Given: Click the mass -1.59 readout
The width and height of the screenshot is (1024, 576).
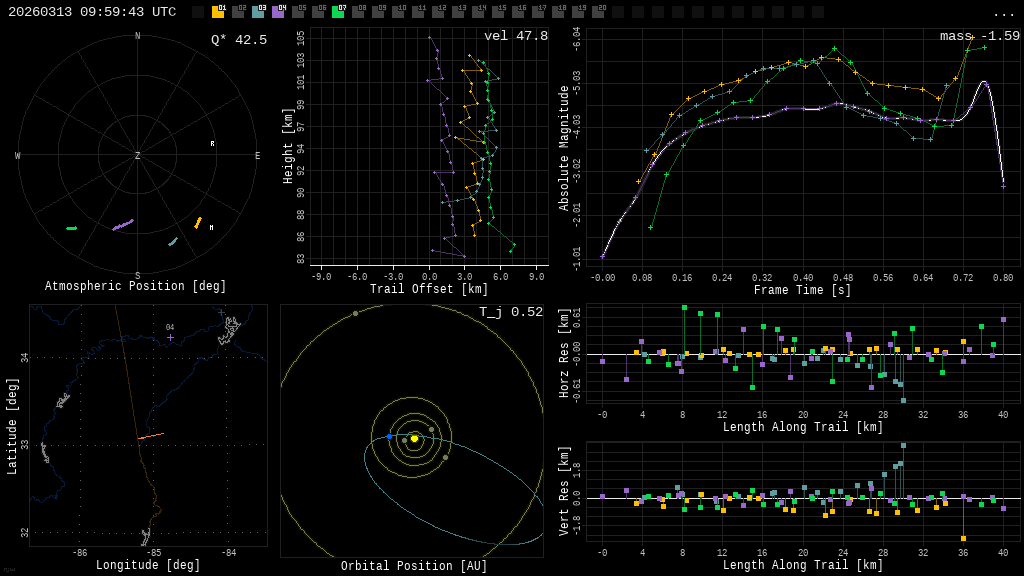Looking at the screenshot, I should (x=979, y=36).
